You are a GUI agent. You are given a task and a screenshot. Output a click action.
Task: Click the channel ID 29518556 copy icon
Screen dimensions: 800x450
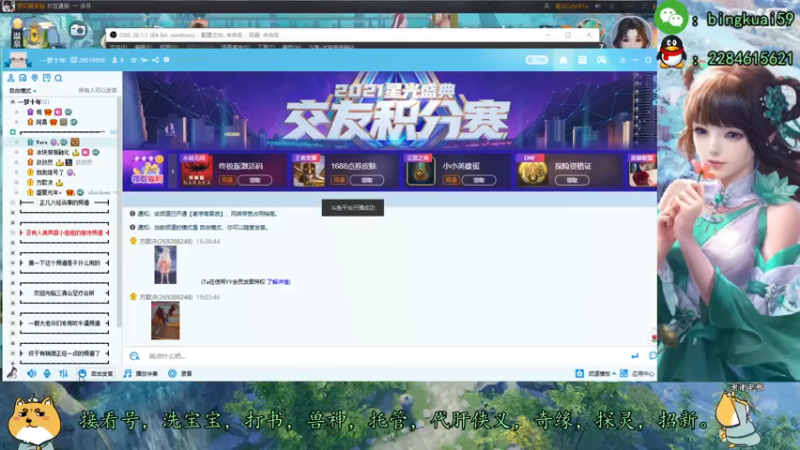coord(73,60)
